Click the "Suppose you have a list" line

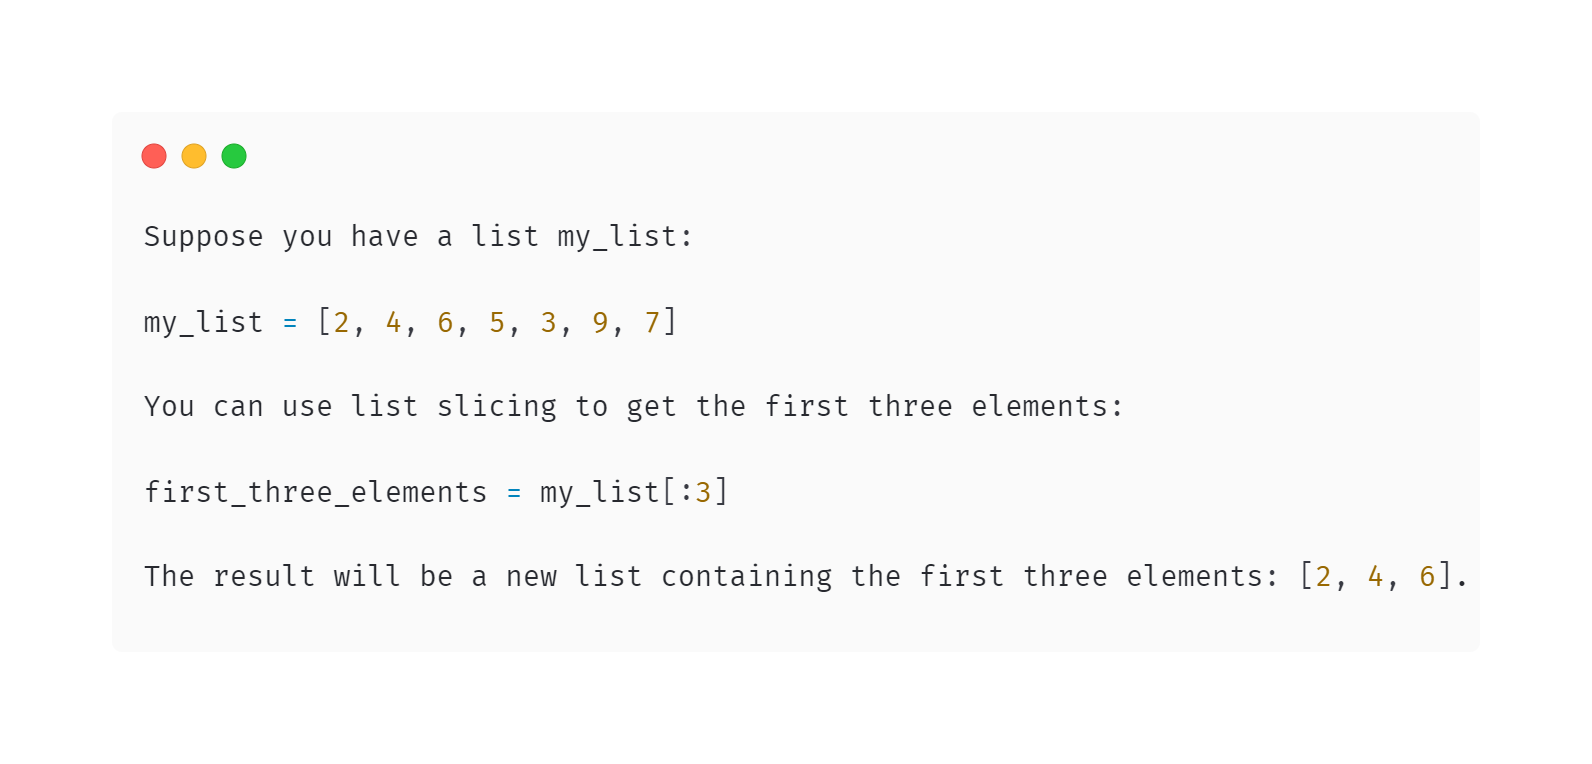[x=418, y=237]
